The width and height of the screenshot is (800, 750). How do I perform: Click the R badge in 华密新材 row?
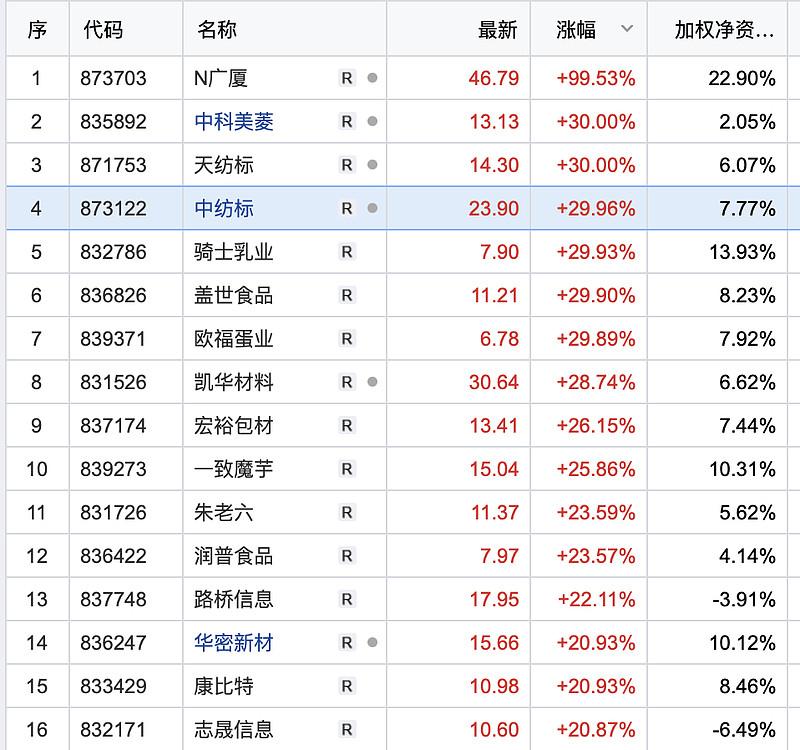347,642
